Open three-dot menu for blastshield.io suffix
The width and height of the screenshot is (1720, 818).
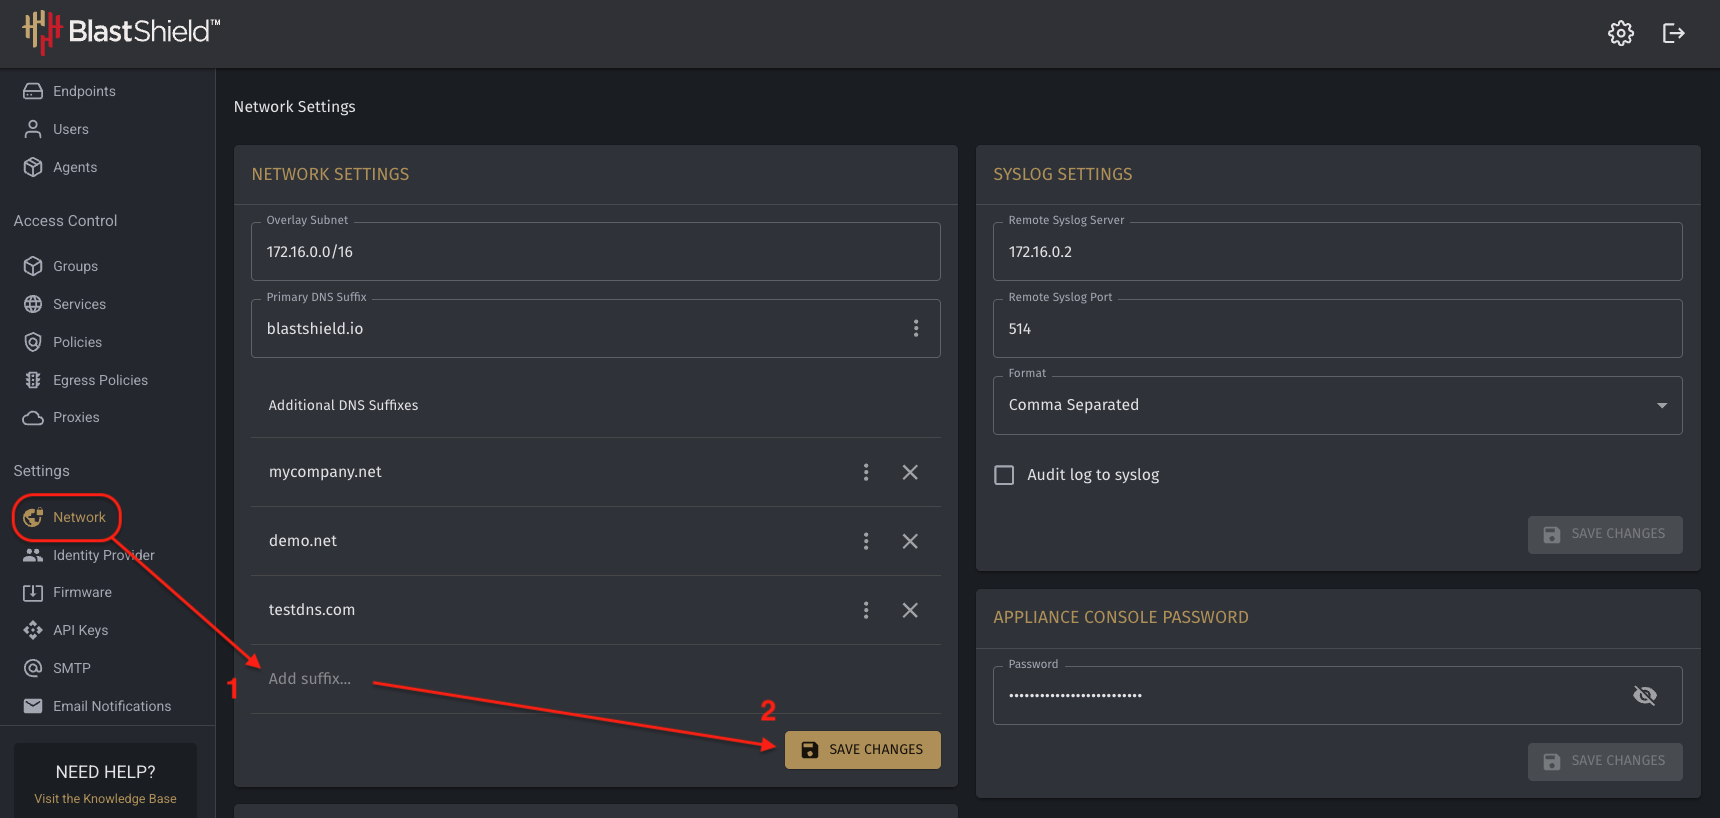point(916,328)
